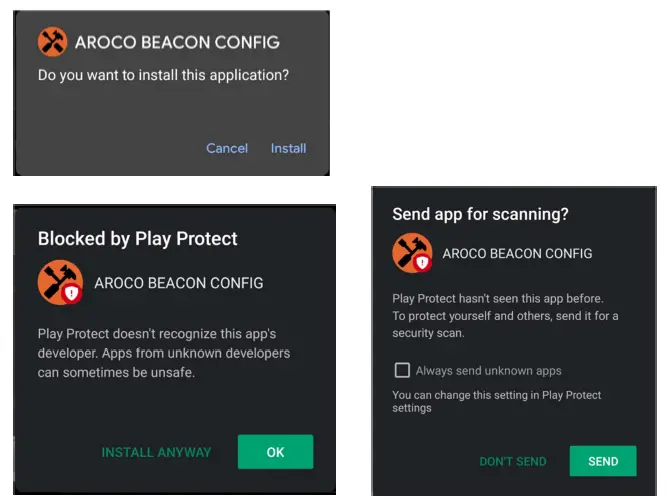Select DON'T SEND in scanning dialog

[x=513, y=461]
